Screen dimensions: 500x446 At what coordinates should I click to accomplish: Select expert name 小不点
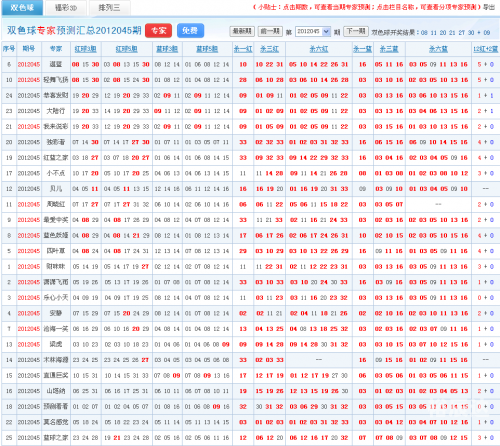point(56,173)
